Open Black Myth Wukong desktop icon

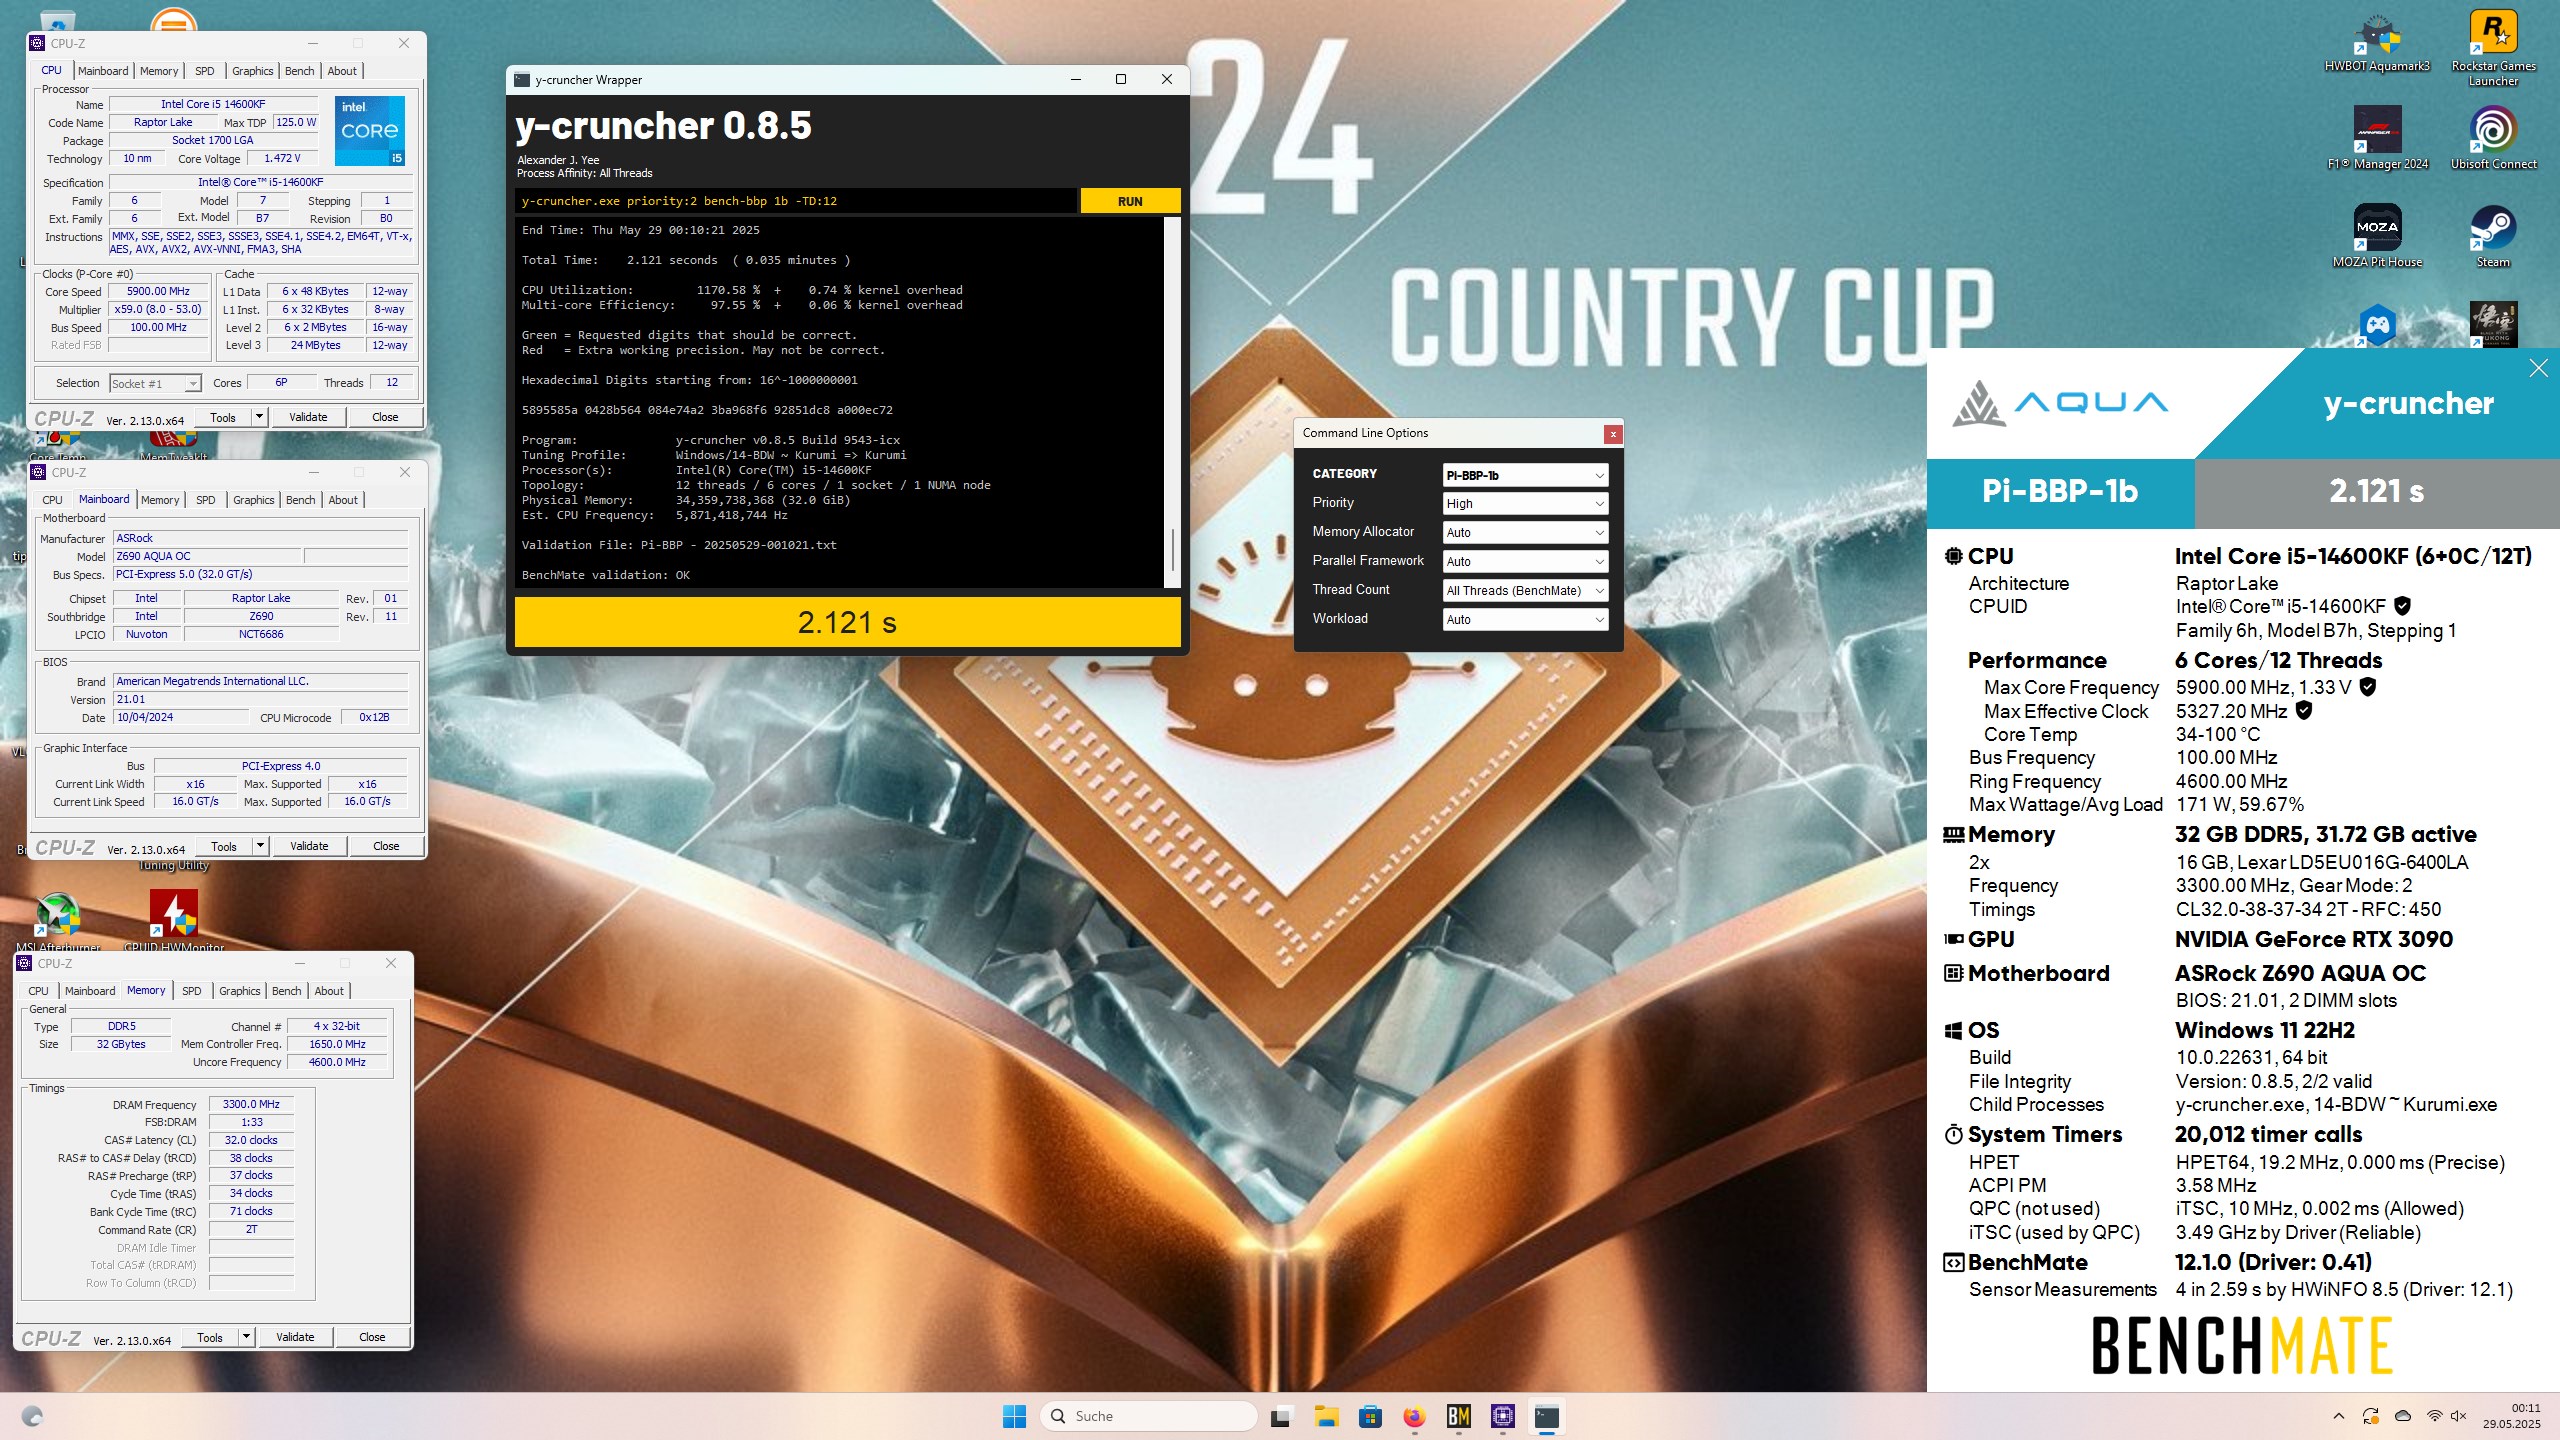(2493, 324)
